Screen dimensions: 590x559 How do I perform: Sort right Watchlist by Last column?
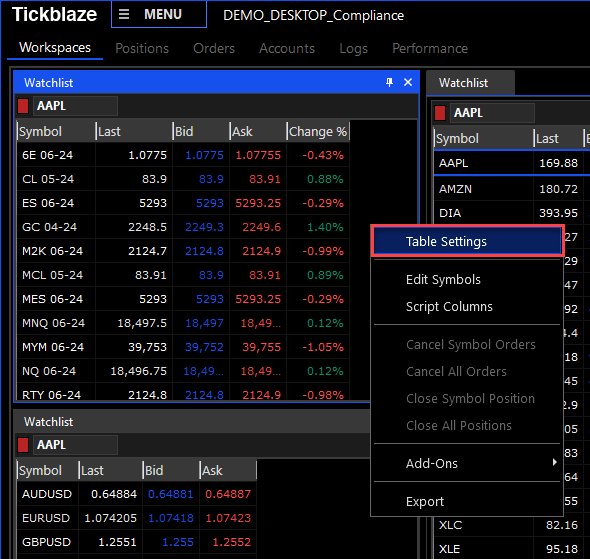coord(558,139)
